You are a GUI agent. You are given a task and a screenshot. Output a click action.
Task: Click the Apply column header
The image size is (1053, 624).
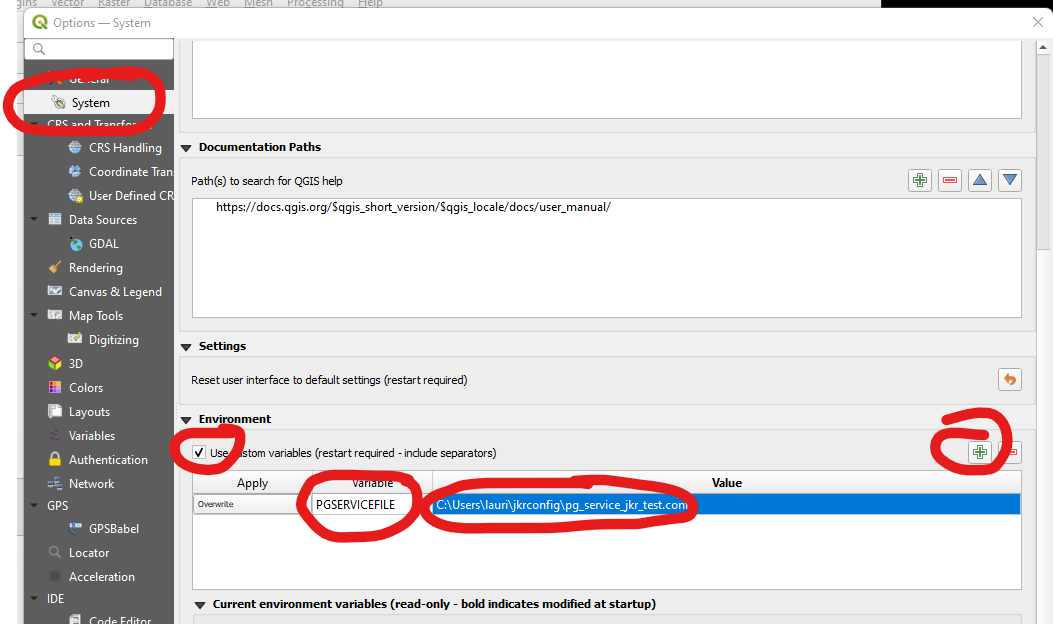(252, 483)
